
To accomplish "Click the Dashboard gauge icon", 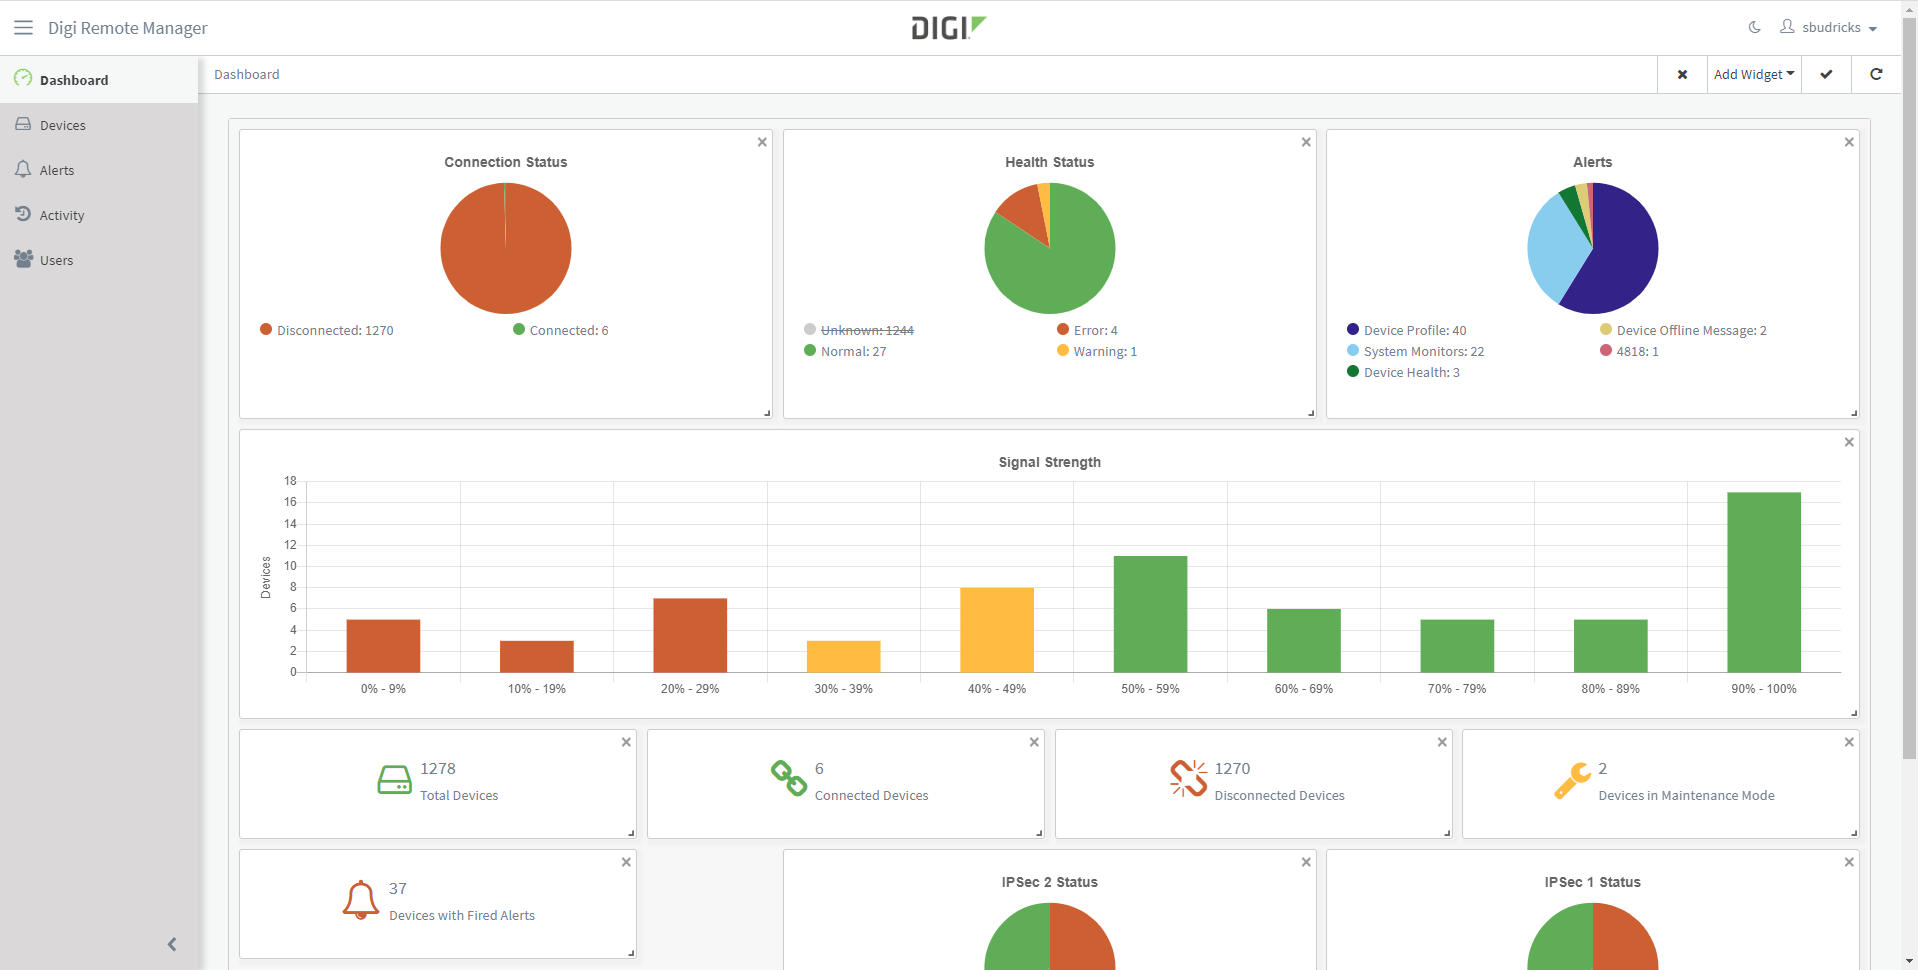I will point(23,78).
